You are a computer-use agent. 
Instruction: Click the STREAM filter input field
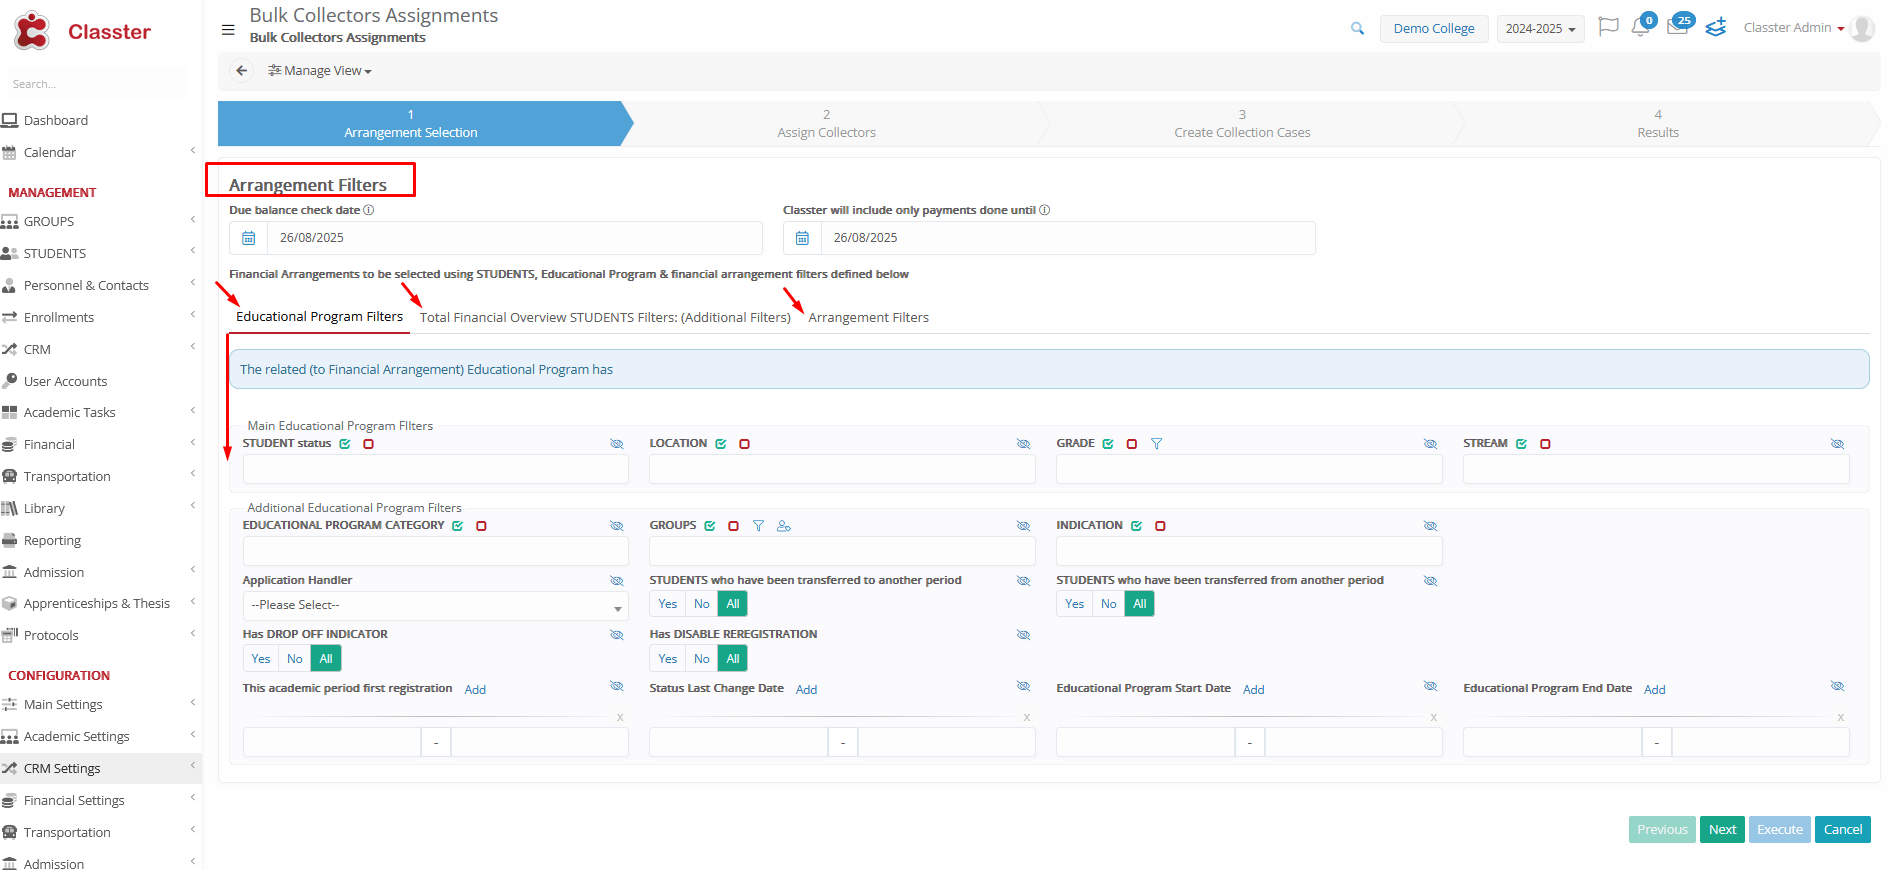1655,470
